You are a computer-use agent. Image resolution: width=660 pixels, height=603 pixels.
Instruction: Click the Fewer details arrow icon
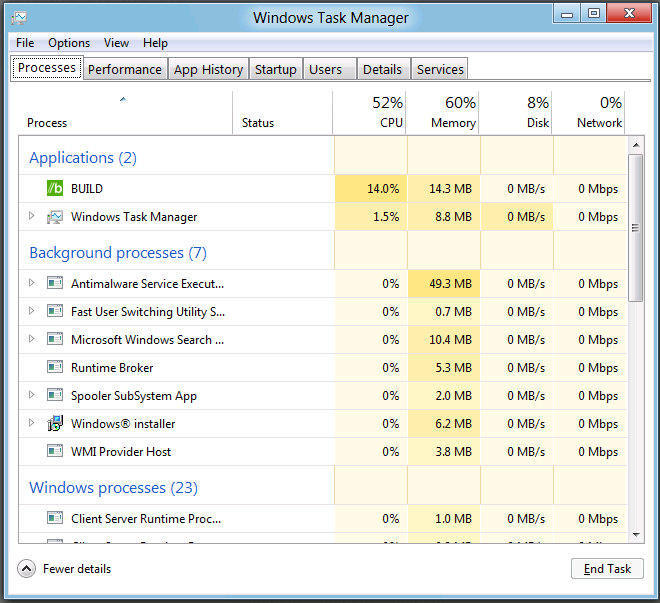27,569
